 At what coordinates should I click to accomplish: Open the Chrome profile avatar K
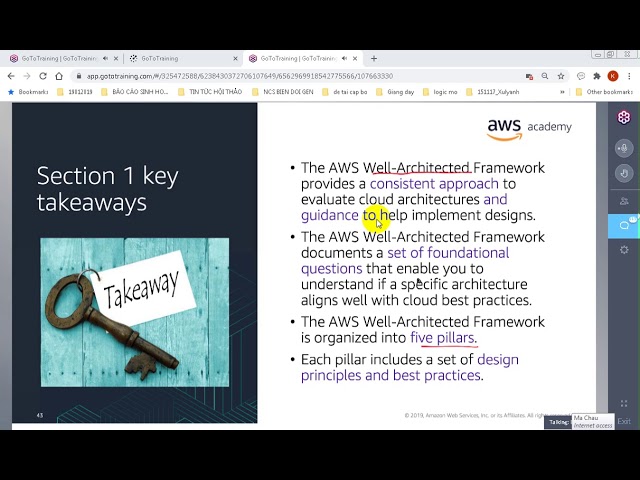coord(613,76)
